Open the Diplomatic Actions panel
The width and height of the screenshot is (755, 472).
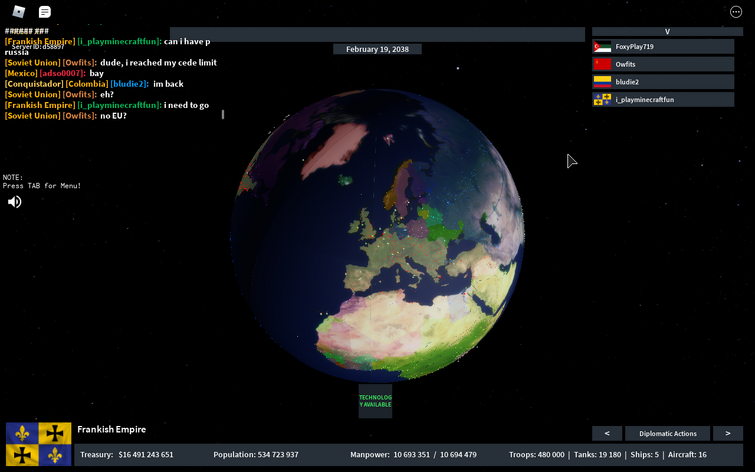667,433
